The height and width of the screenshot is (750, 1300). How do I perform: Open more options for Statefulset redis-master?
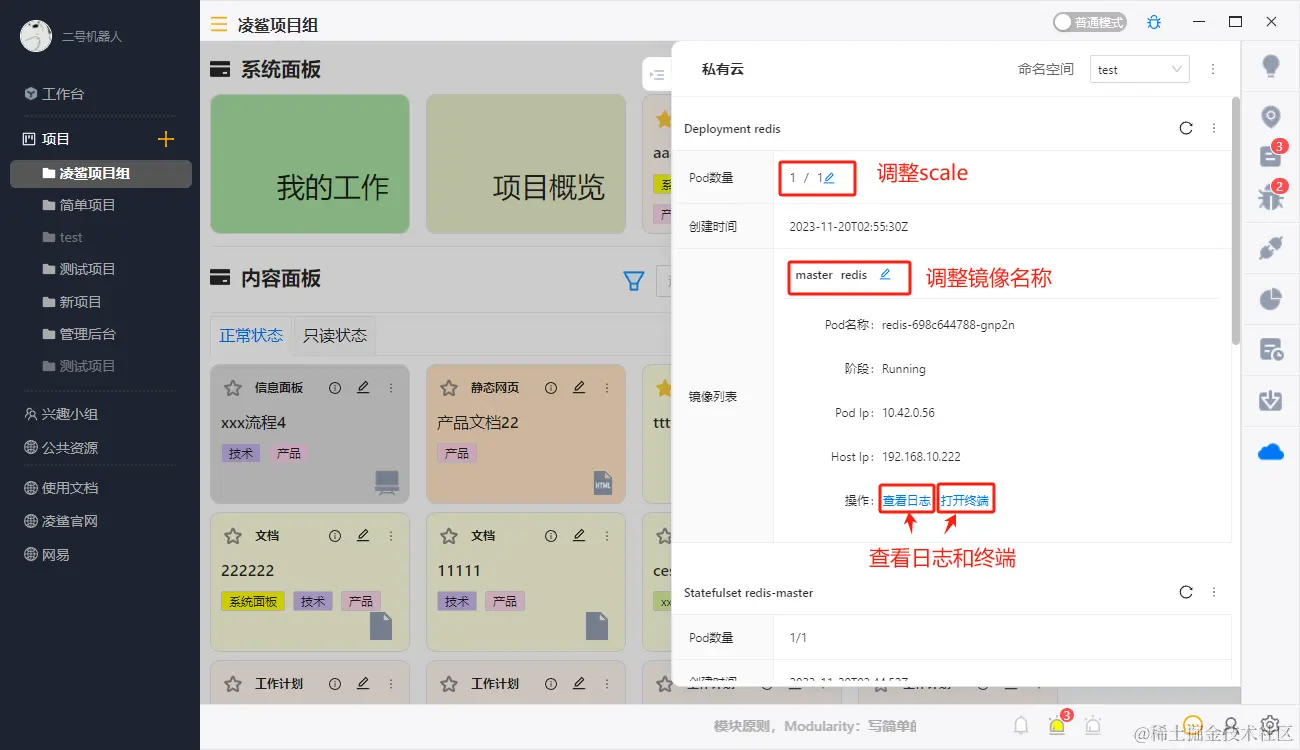[x=1214, y=592]
